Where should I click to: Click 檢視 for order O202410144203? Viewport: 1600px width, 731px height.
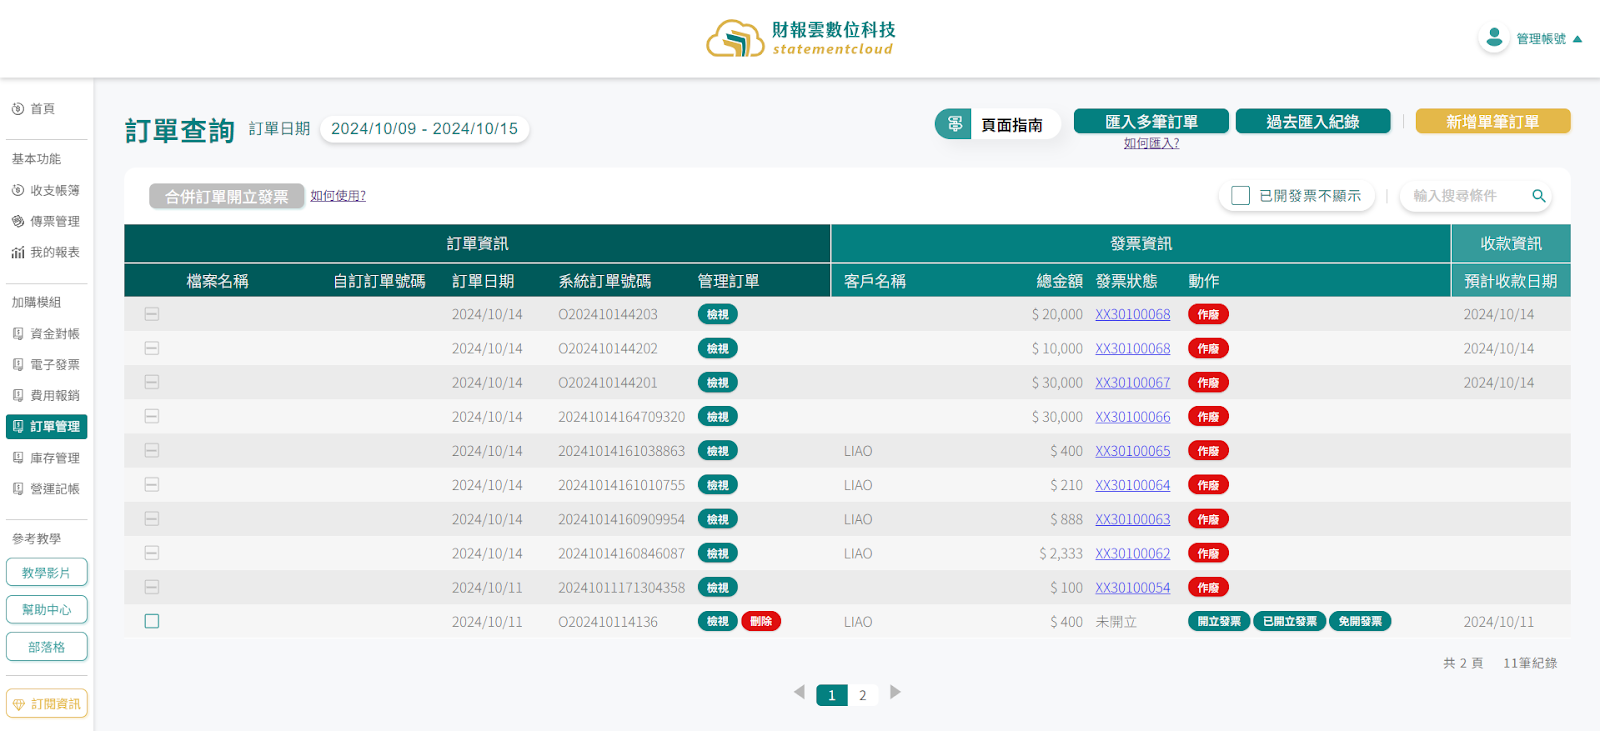718,314
